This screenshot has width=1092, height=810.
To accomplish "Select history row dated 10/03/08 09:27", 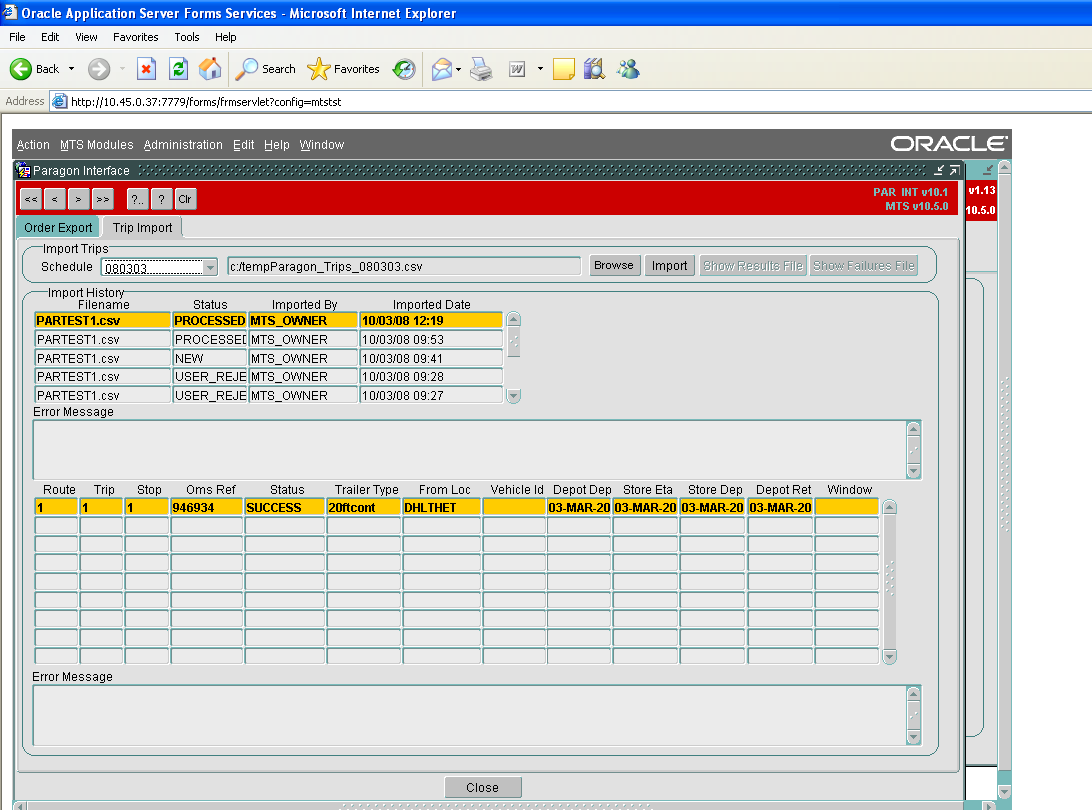I will [269, 395].
